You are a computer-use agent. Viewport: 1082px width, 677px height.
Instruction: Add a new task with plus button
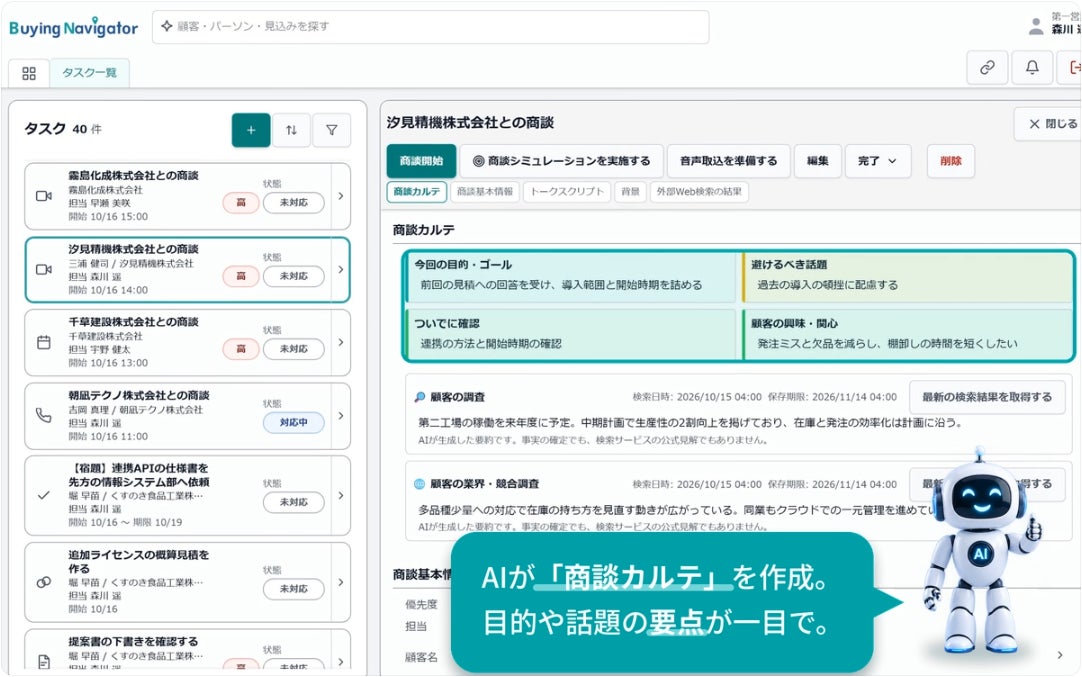pos(250,130)
